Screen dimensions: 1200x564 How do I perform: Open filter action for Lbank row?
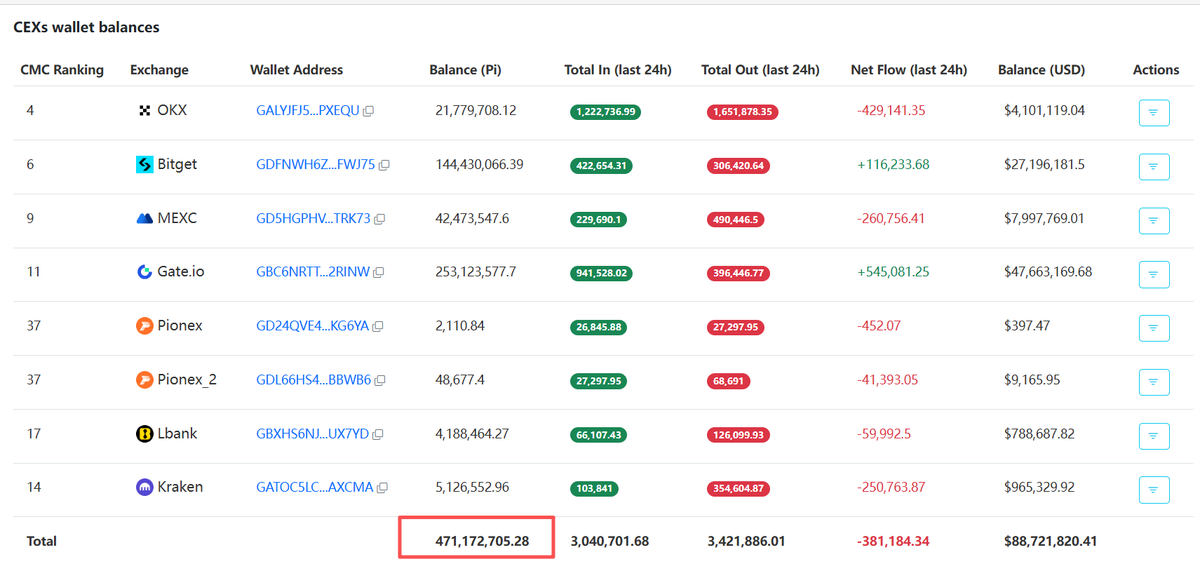1154,435
